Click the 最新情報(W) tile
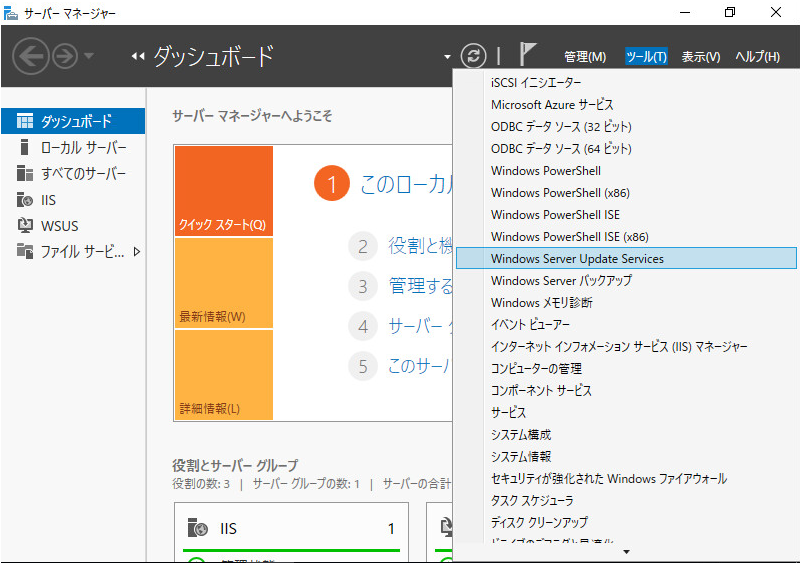The image size is (800, 563). pyautogui.click(x=223, y=283)
